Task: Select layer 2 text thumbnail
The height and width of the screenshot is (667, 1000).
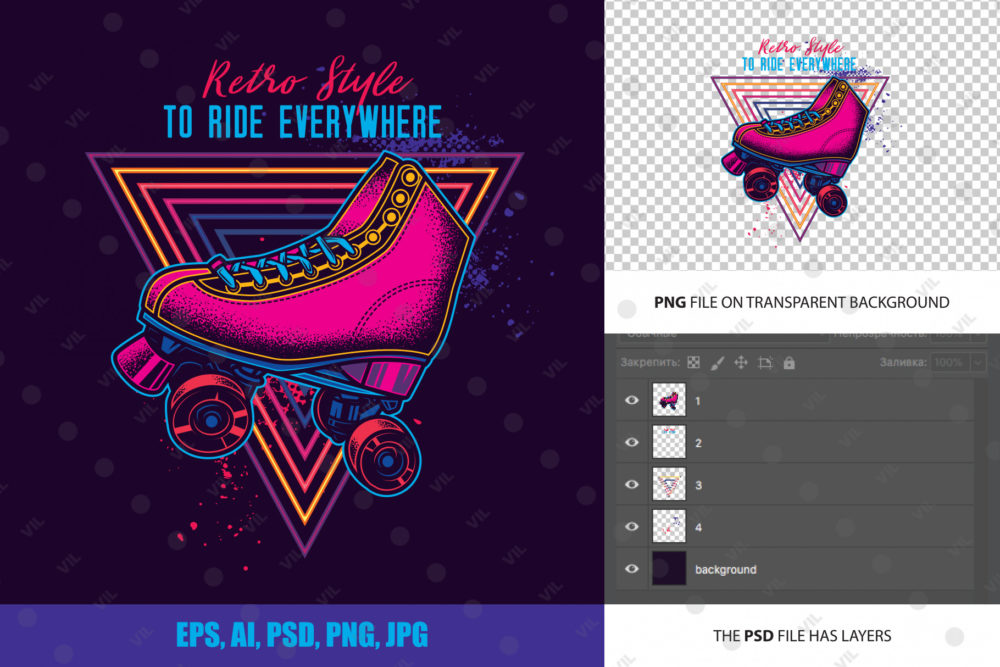Action: click(669, 442)
